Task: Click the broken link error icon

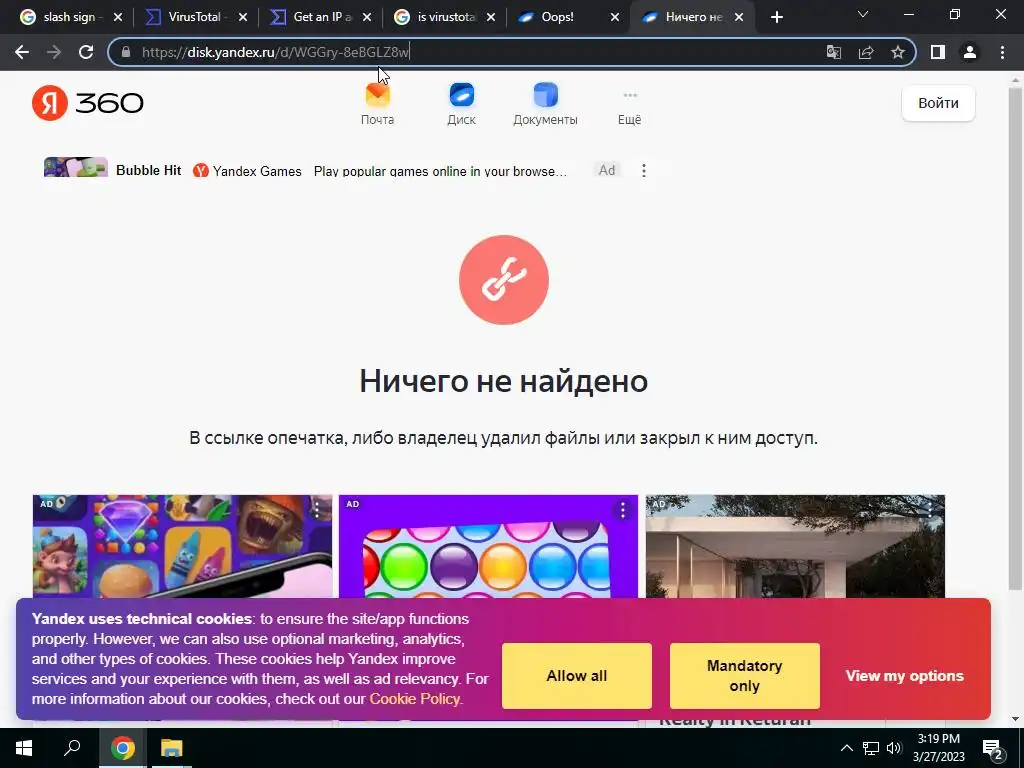Action: [504, 280]
